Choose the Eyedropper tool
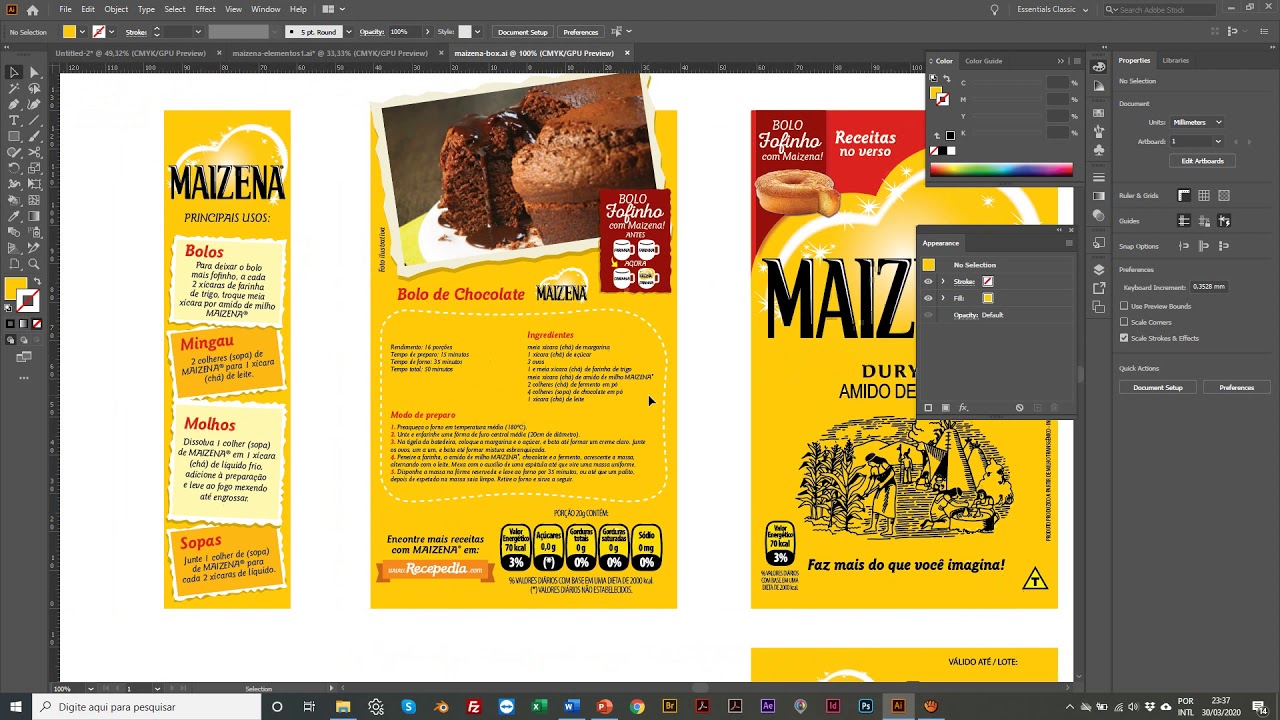This screenshot has height=720, width=1280. (14, 216)
